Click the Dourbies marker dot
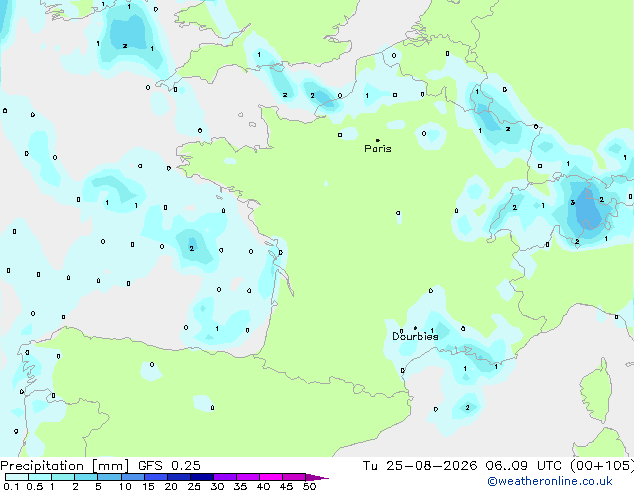 (x=415, y=328)
